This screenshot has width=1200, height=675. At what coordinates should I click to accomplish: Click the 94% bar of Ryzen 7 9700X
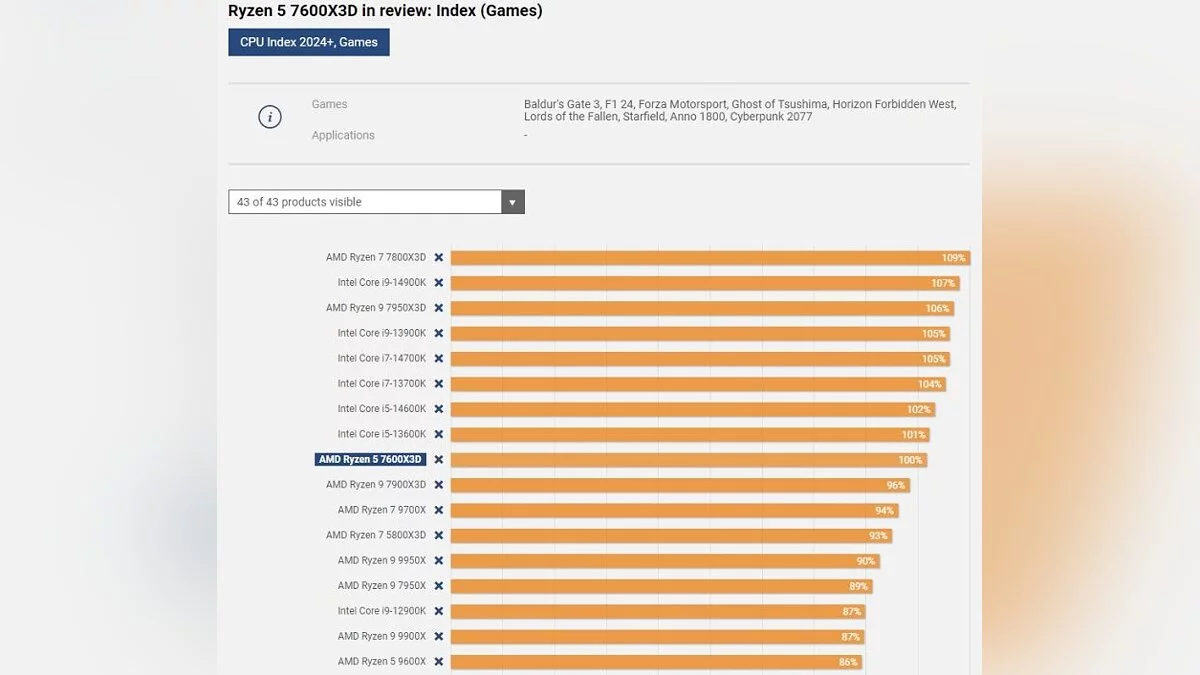point(674,510)
